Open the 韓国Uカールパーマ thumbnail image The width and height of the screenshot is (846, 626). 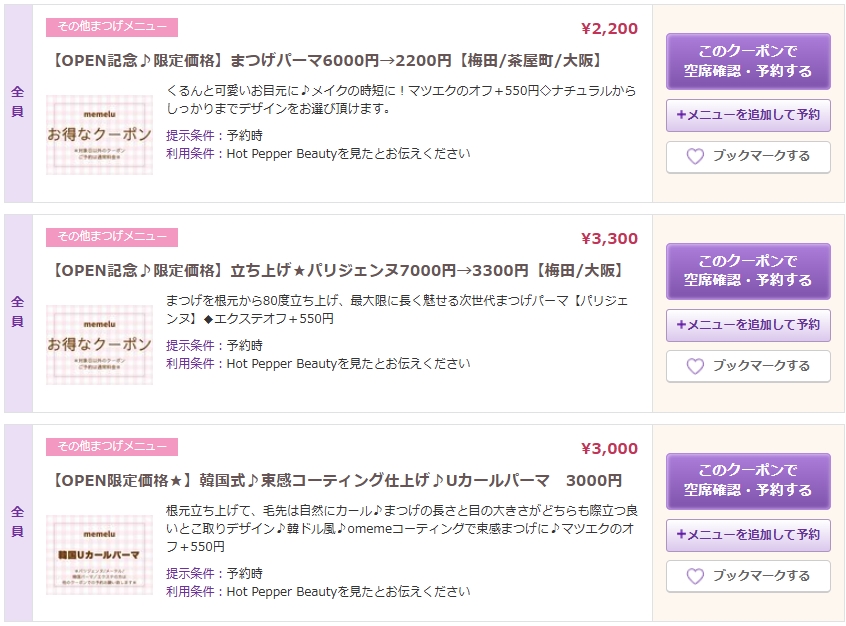99,555
